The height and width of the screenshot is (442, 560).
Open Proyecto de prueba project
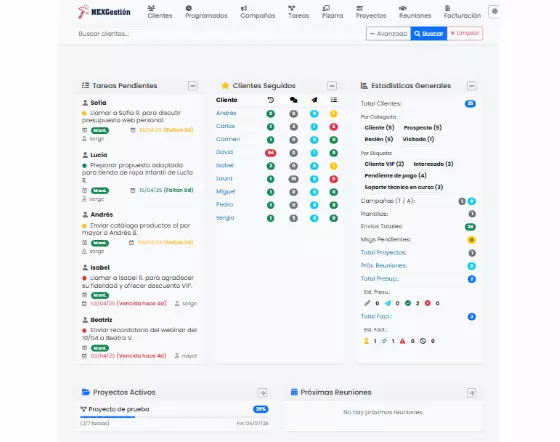click(x=119, y=409)
